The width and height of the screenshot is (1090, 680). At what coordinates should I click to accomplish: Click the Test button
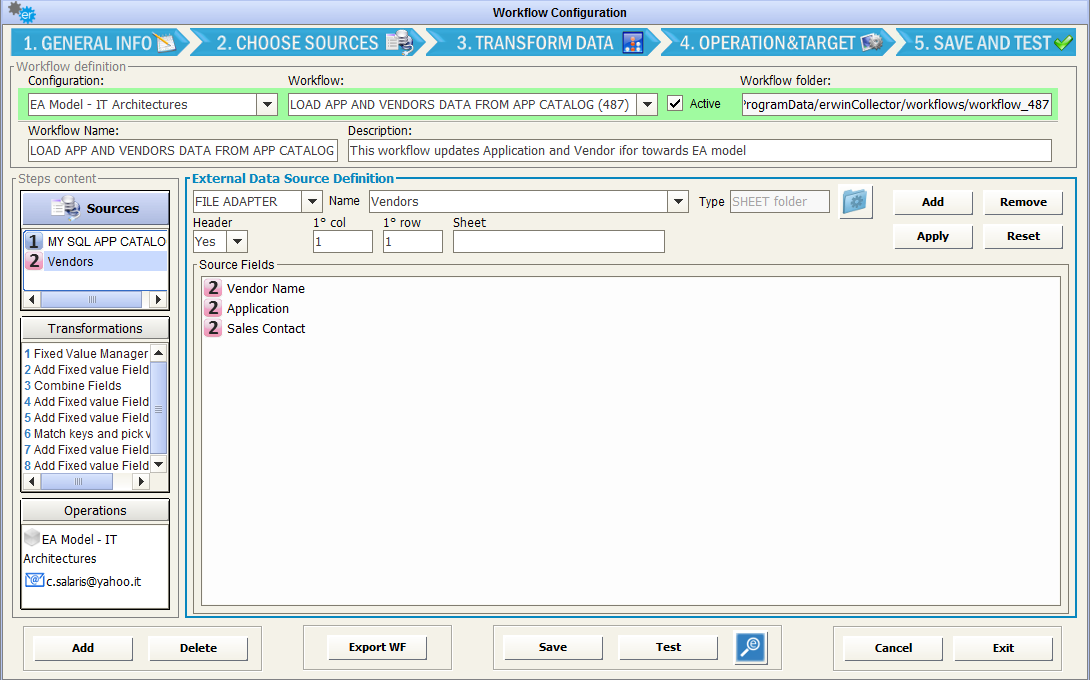coord(668,647)
